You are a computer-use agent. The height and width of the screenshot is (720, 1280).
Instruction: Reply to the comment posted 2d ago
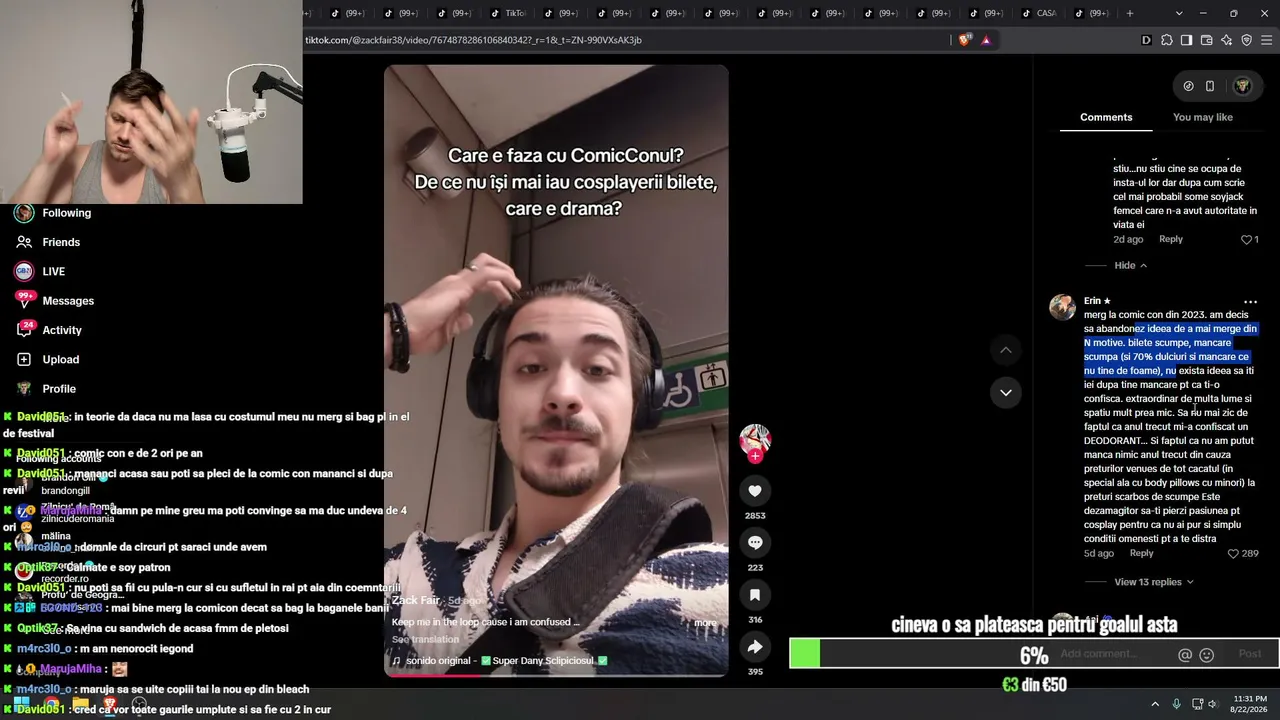tap(1171, 239)
